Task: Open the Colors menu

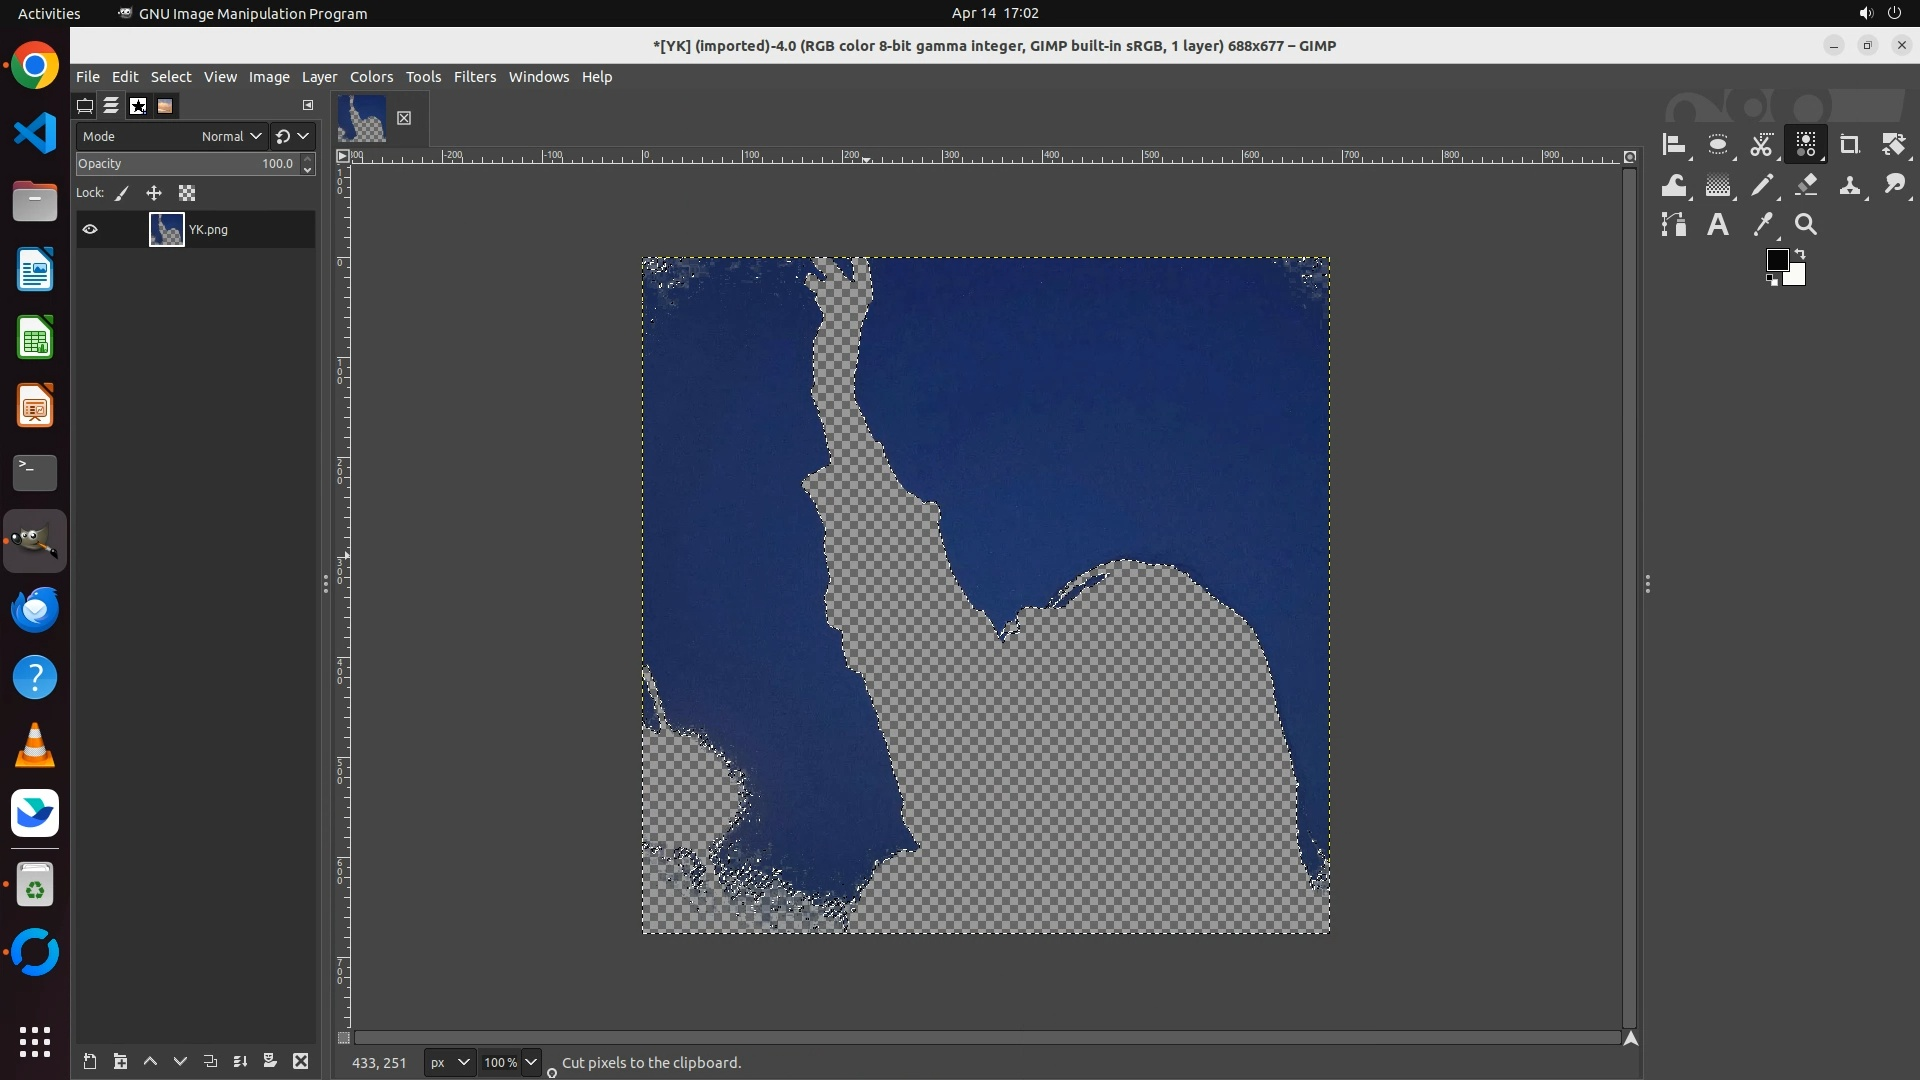Action: [x=371, y=77]
